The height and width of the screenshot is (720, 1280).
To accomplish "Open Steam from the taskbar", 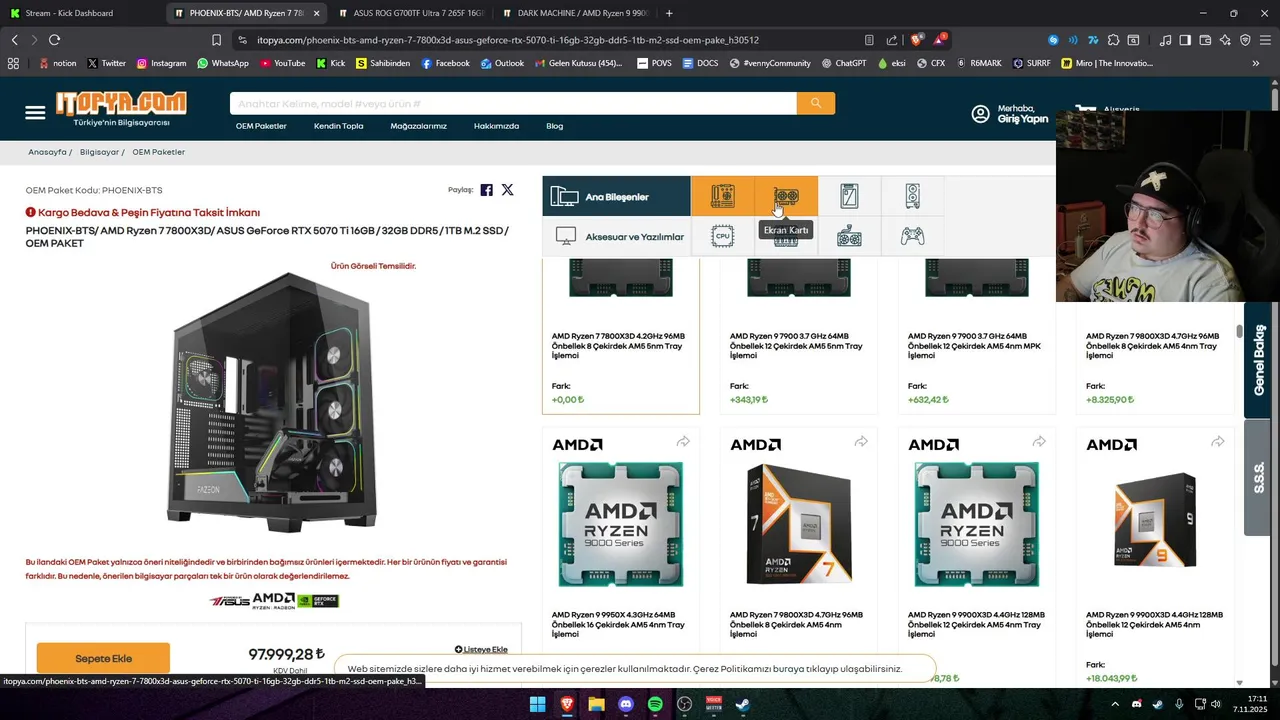I will click(743, 704).
